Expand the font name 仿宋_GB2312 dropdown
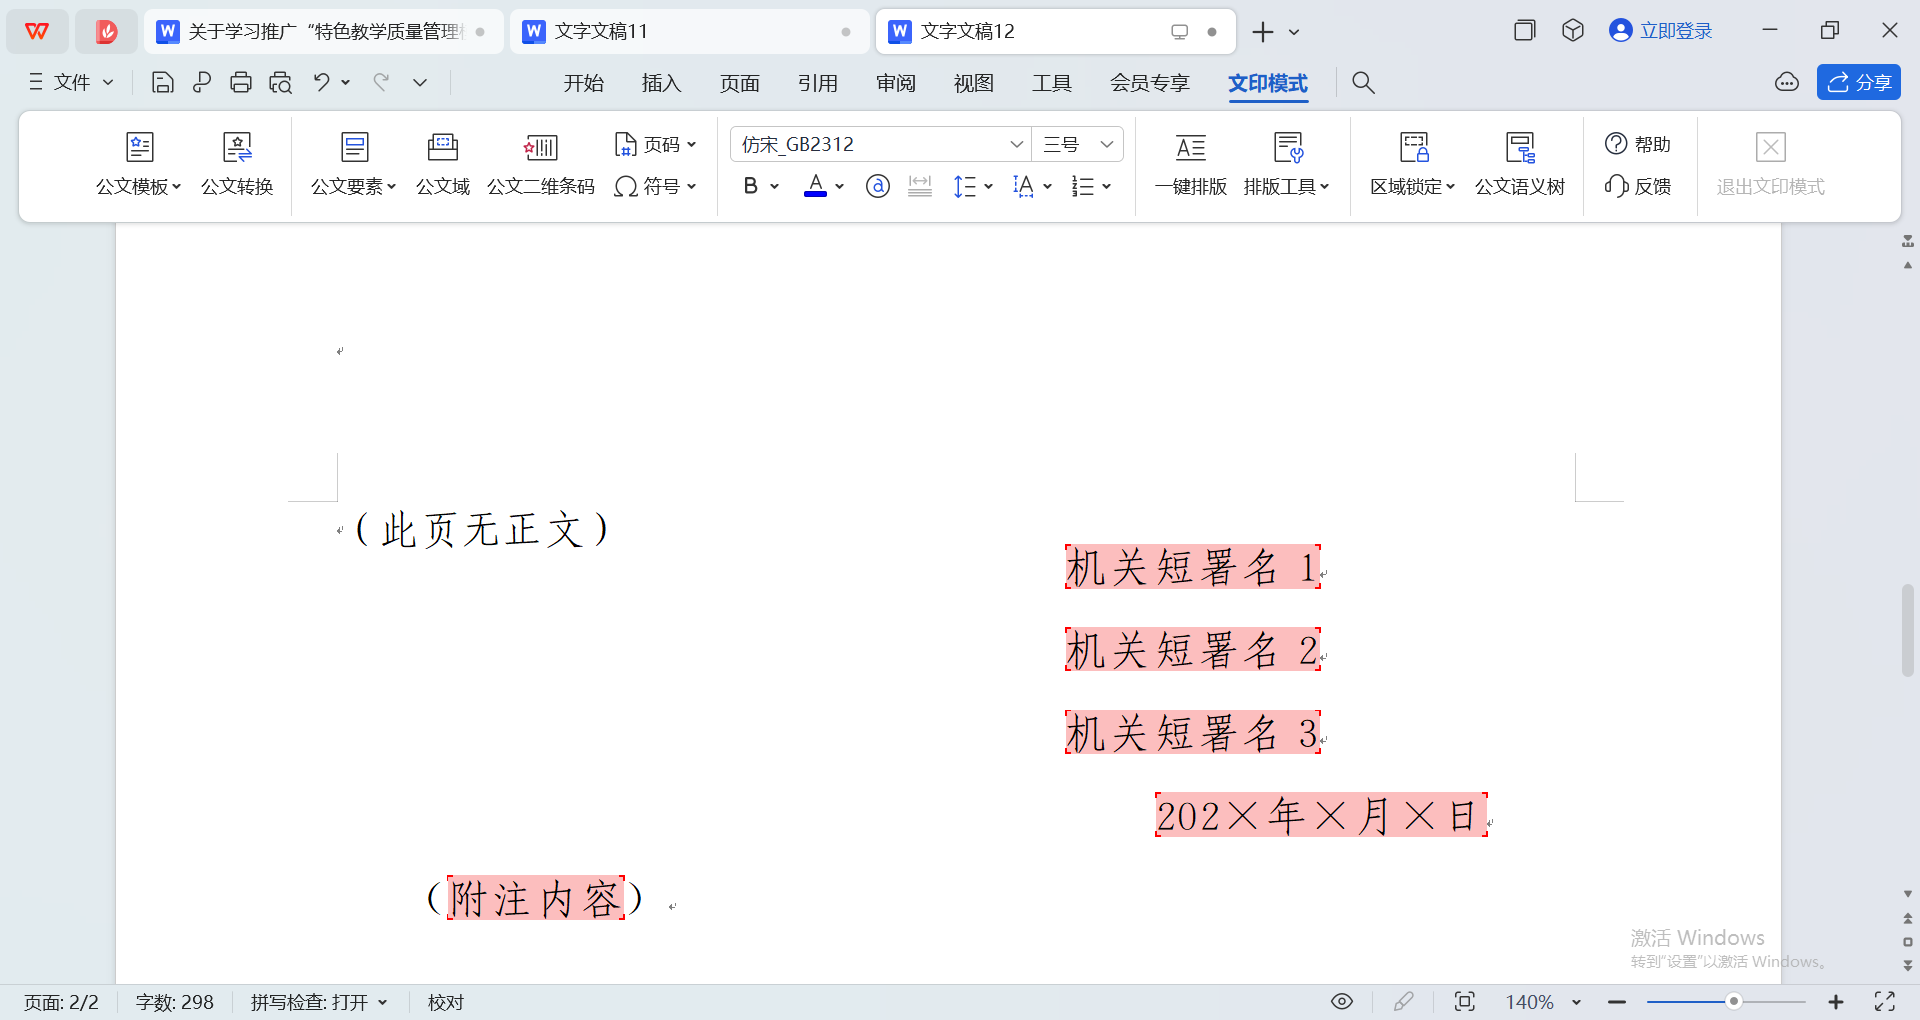1920x1020 pixels. pos(1016,145)
